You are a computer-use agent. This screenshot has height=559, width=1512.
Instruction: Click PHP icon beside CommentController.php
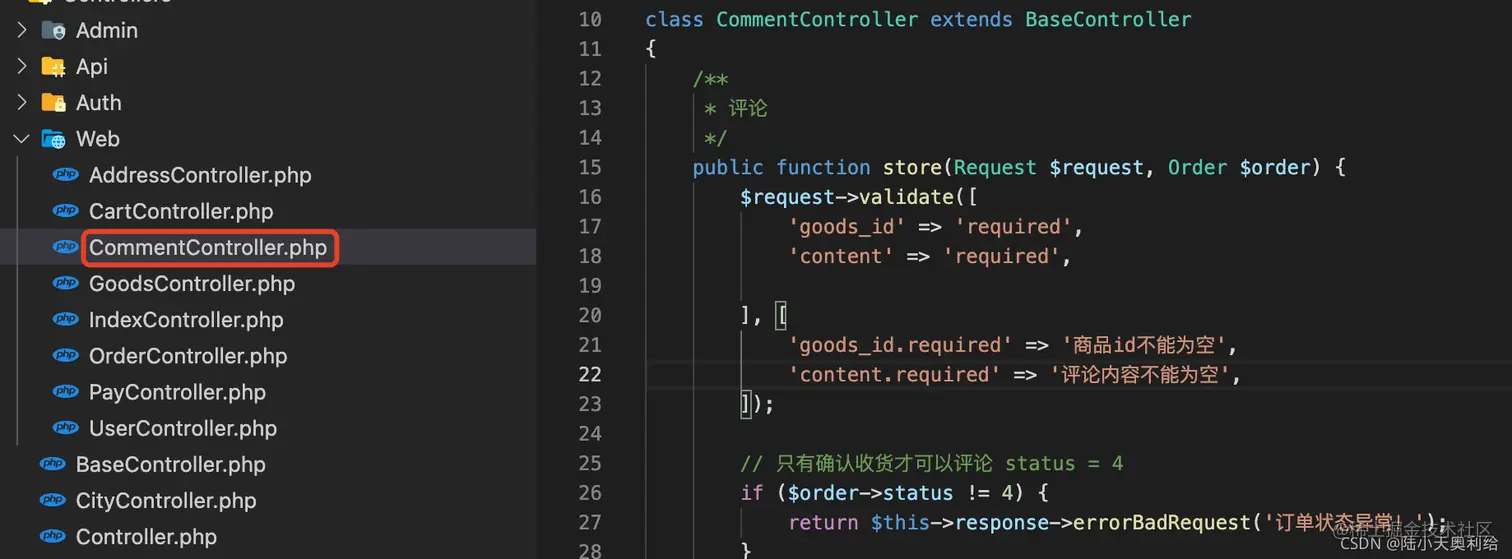coord(66,247)
